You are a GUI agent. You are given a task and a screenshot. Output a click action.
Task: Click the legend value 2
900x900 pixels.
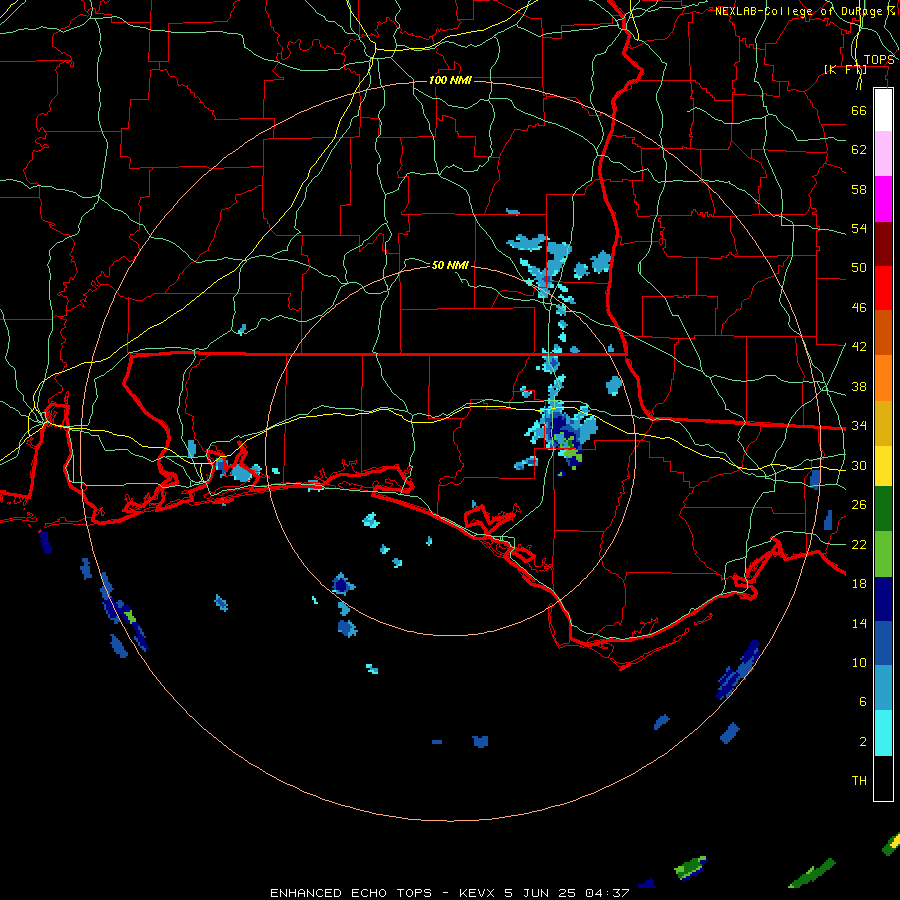point(862,742)
